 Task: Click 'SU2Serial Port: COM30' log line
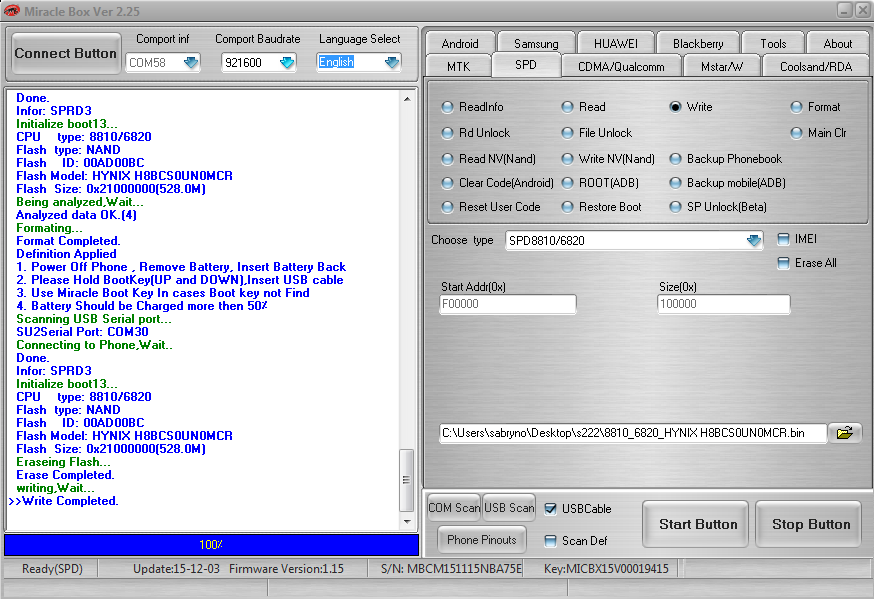[x=82, y=332]
